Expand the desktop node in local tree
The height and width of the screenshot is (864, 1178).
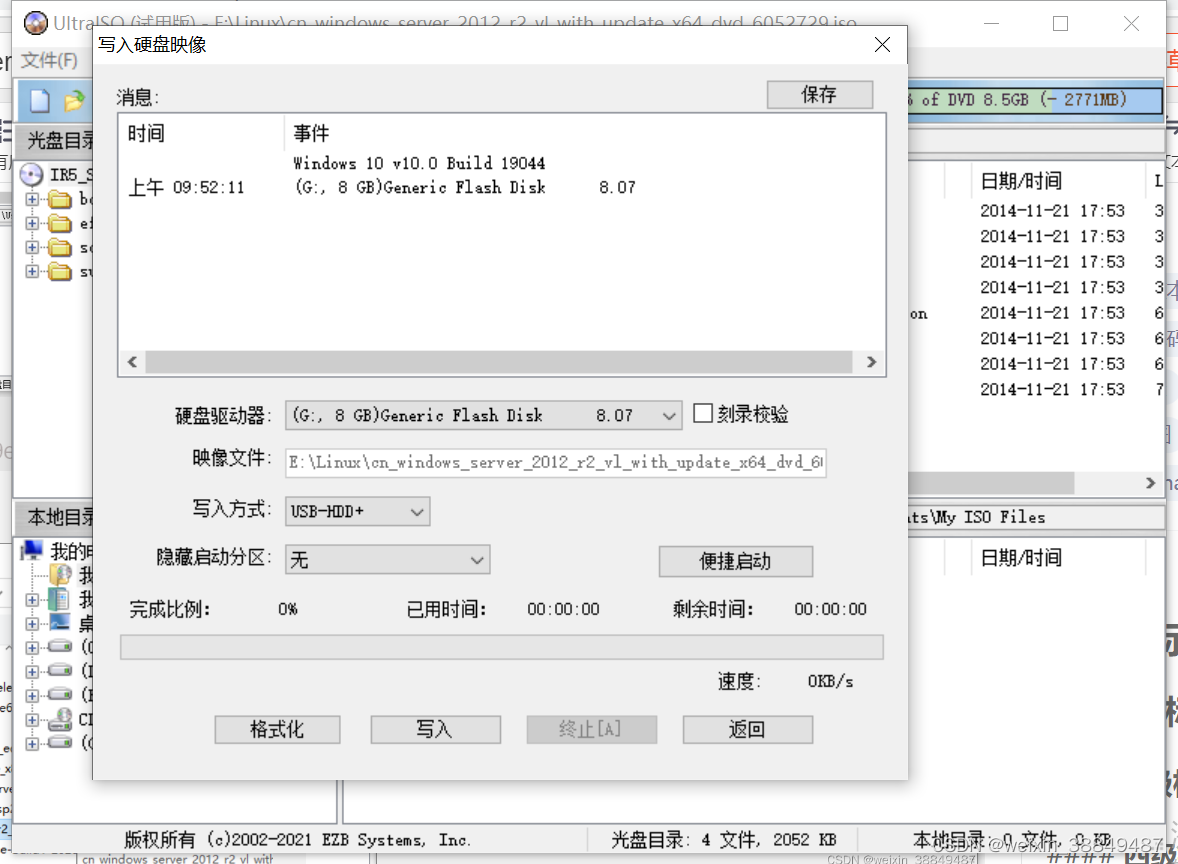(x=32, y=624)
